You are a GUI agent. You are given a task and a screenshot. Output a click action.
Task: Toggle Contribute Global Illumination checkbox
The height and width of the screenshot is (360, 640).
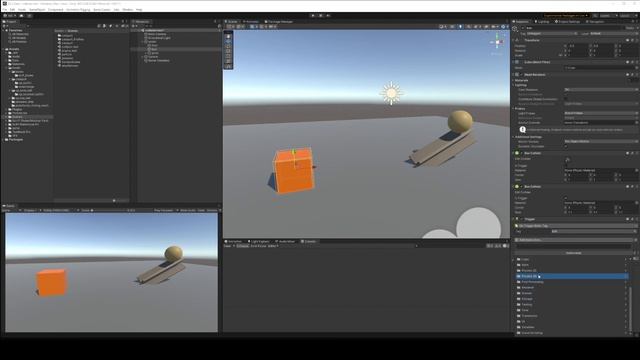[x=566, y=99]
